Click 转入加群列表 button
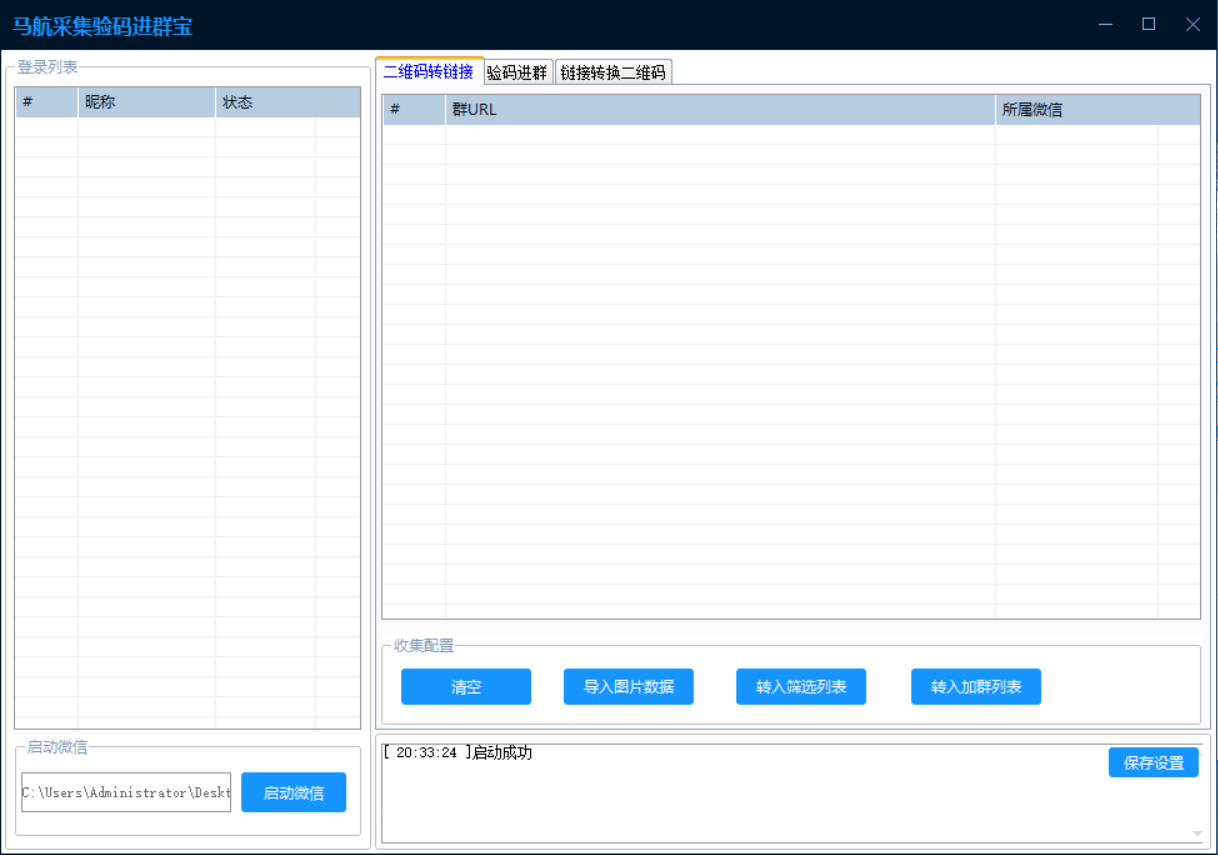 pos(976,687)
